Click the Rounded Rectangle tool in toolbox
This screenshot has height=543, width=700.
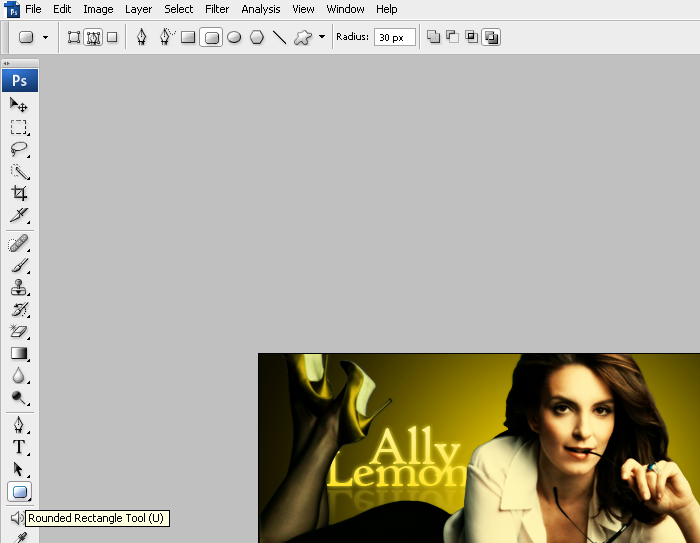click(x=20, y=492)
